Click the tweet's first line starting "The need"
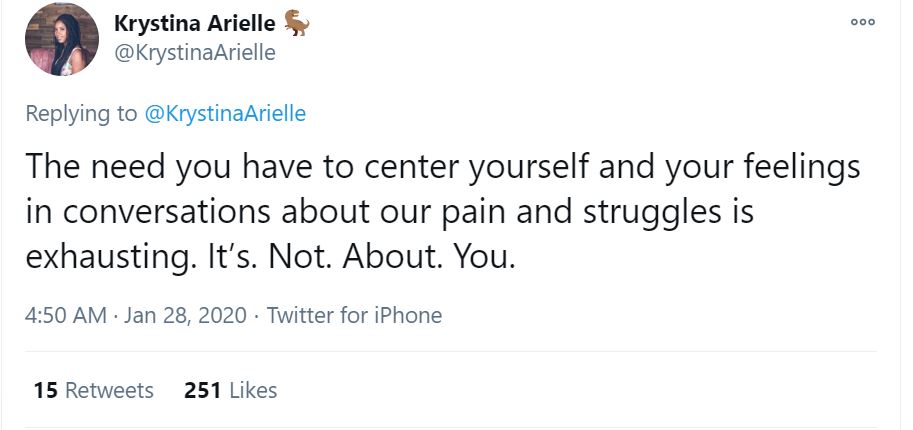 pyautogui.click(x=440, y=167)
